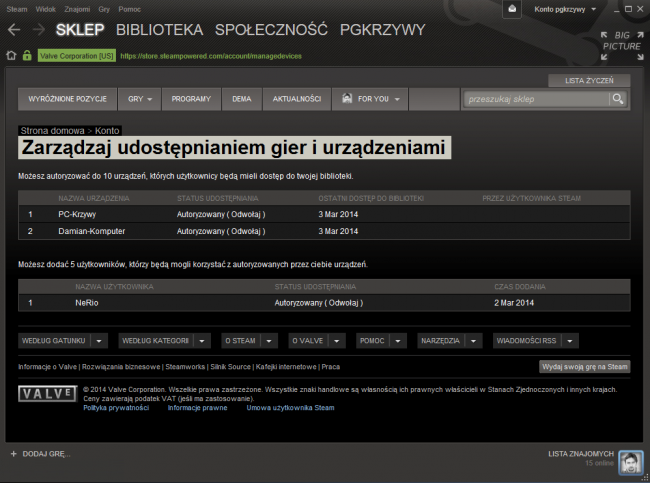
Task: Open Informacje o Valve footer link
Action: point(47,367)
